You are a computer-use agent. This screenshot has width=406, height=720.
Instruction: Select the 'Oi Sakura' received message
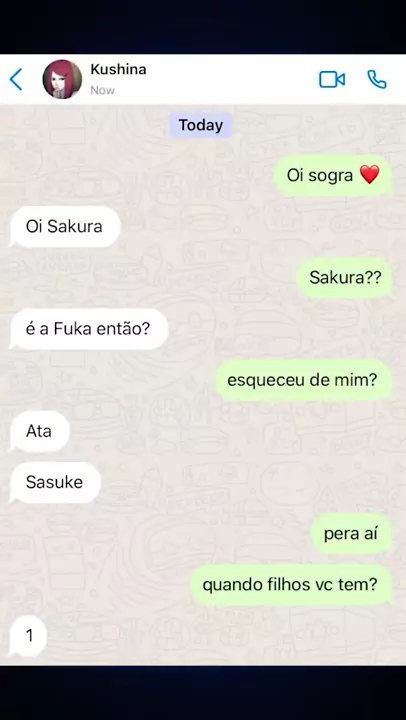(x=65, y=226)
